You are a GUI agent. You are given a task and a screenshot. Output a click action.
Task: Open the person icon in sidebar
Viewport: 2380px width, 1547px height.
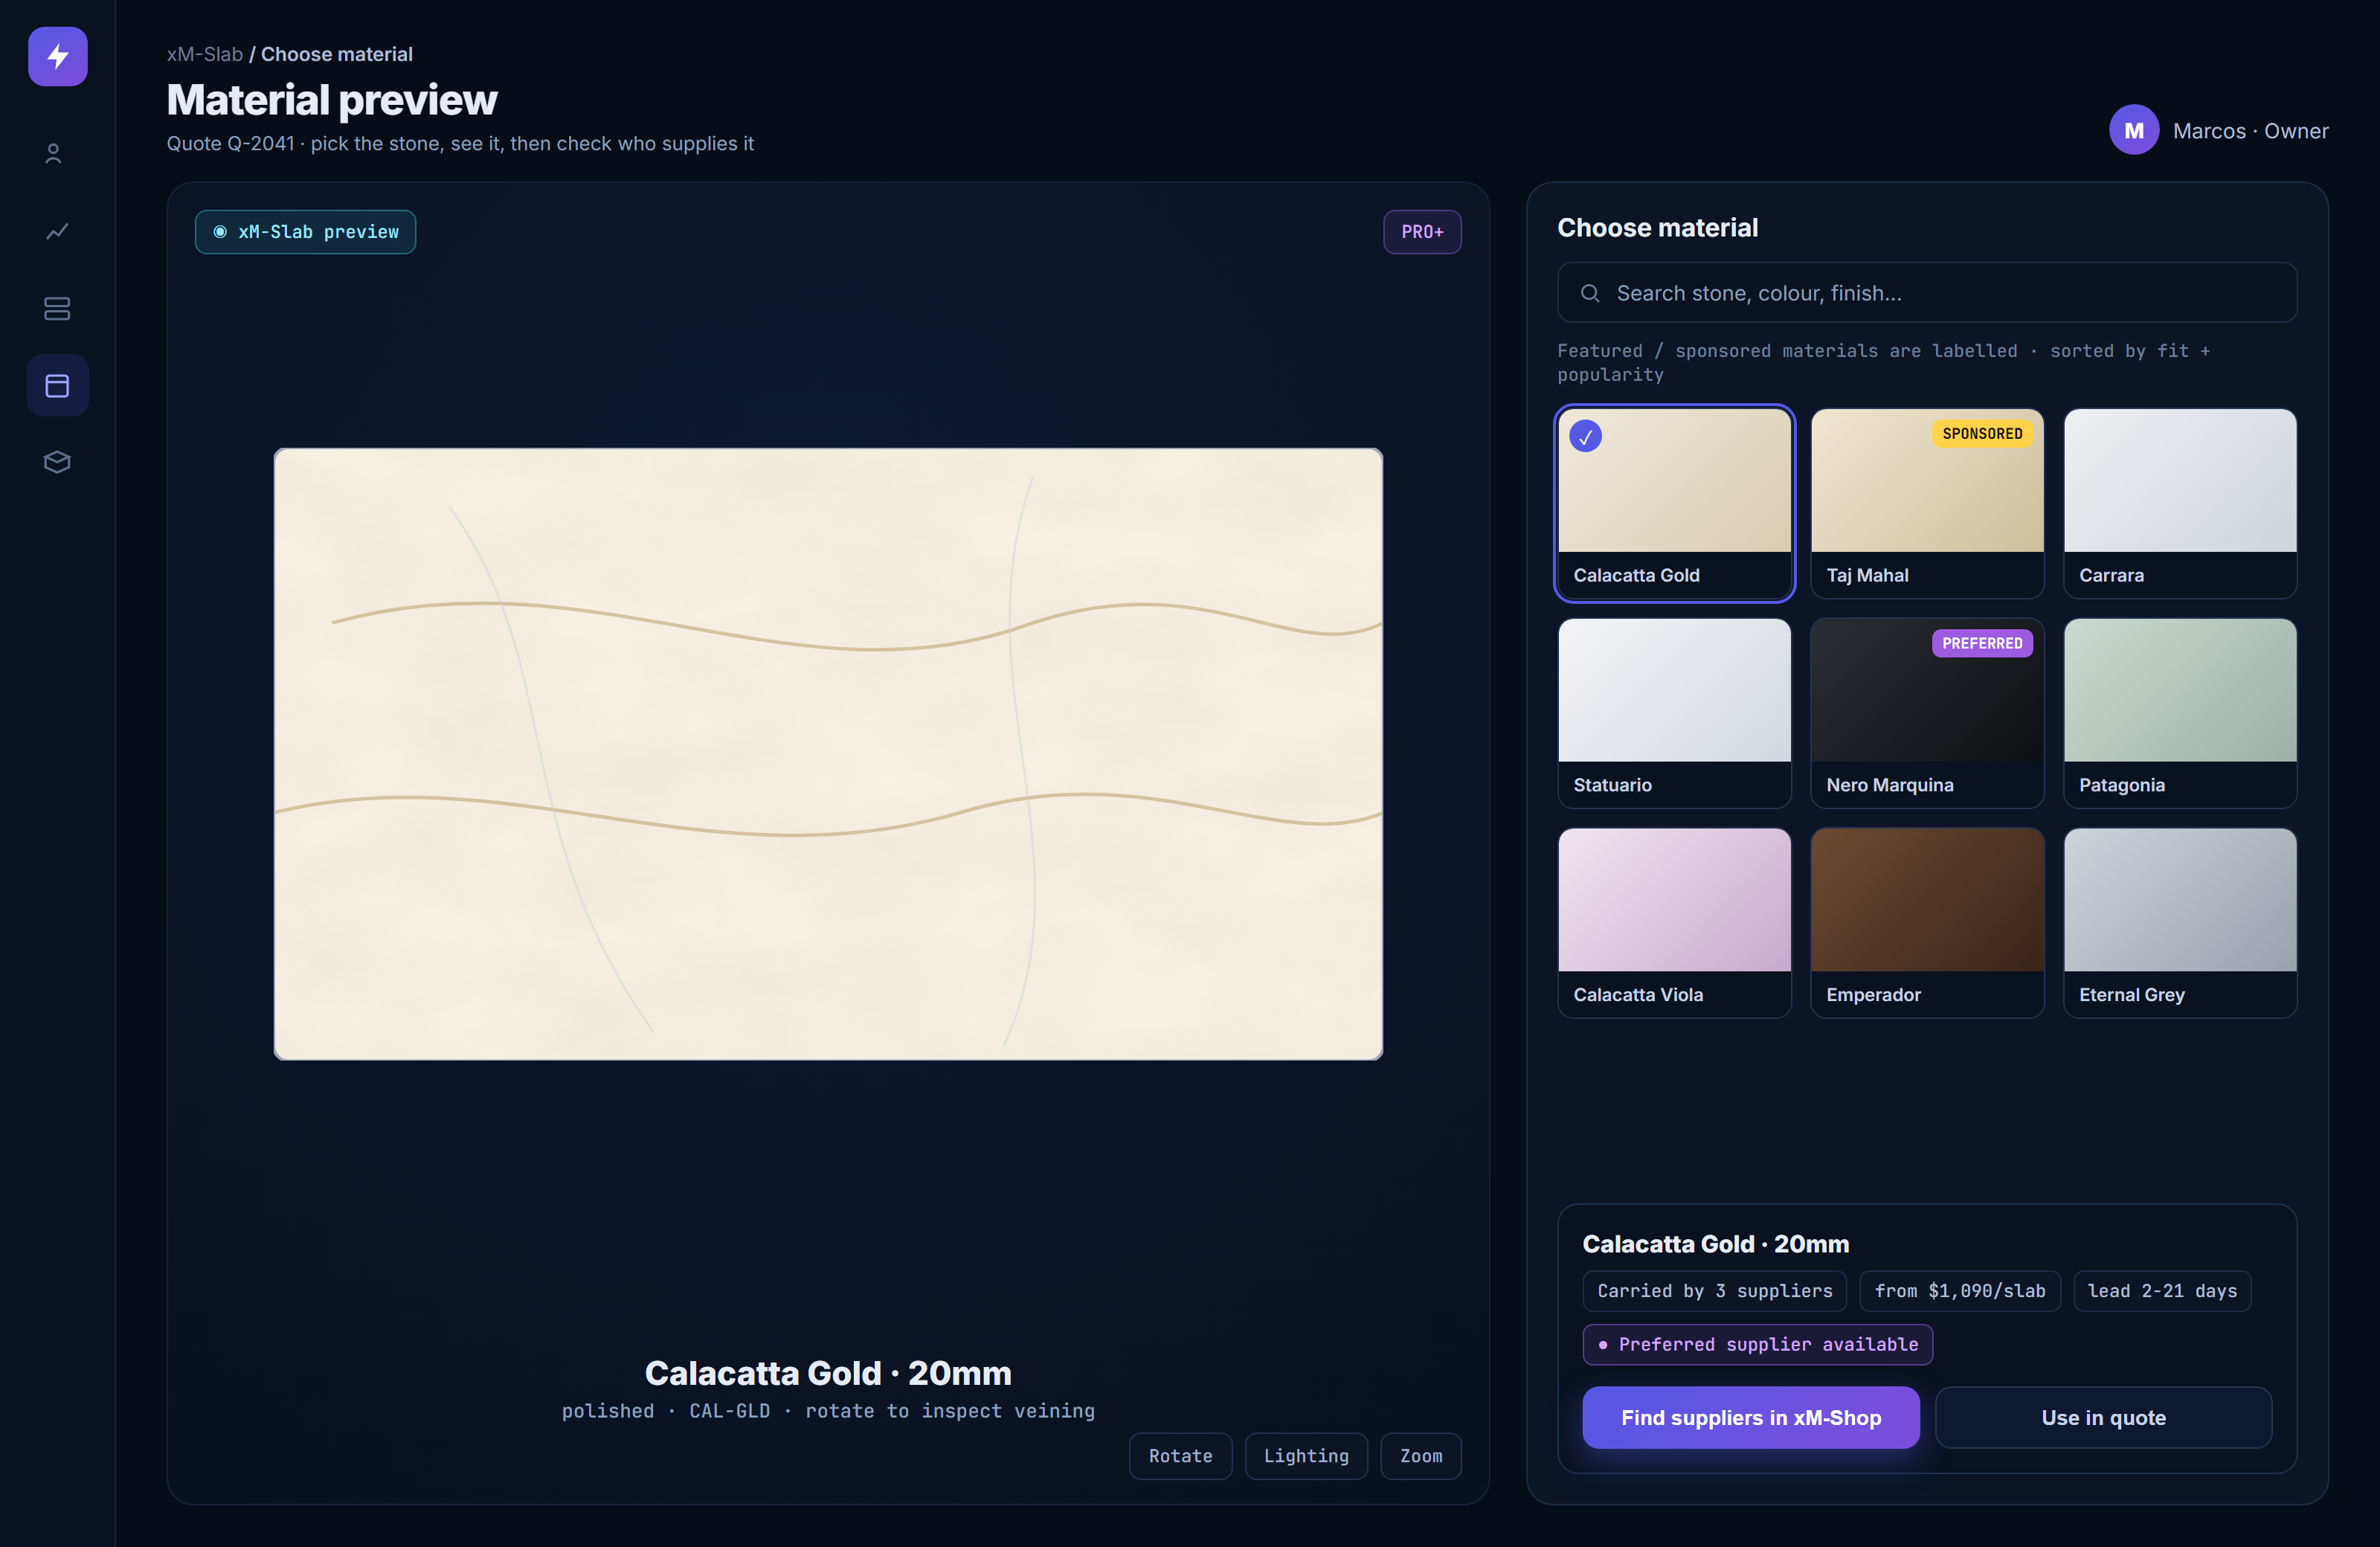tap(54, 153)
